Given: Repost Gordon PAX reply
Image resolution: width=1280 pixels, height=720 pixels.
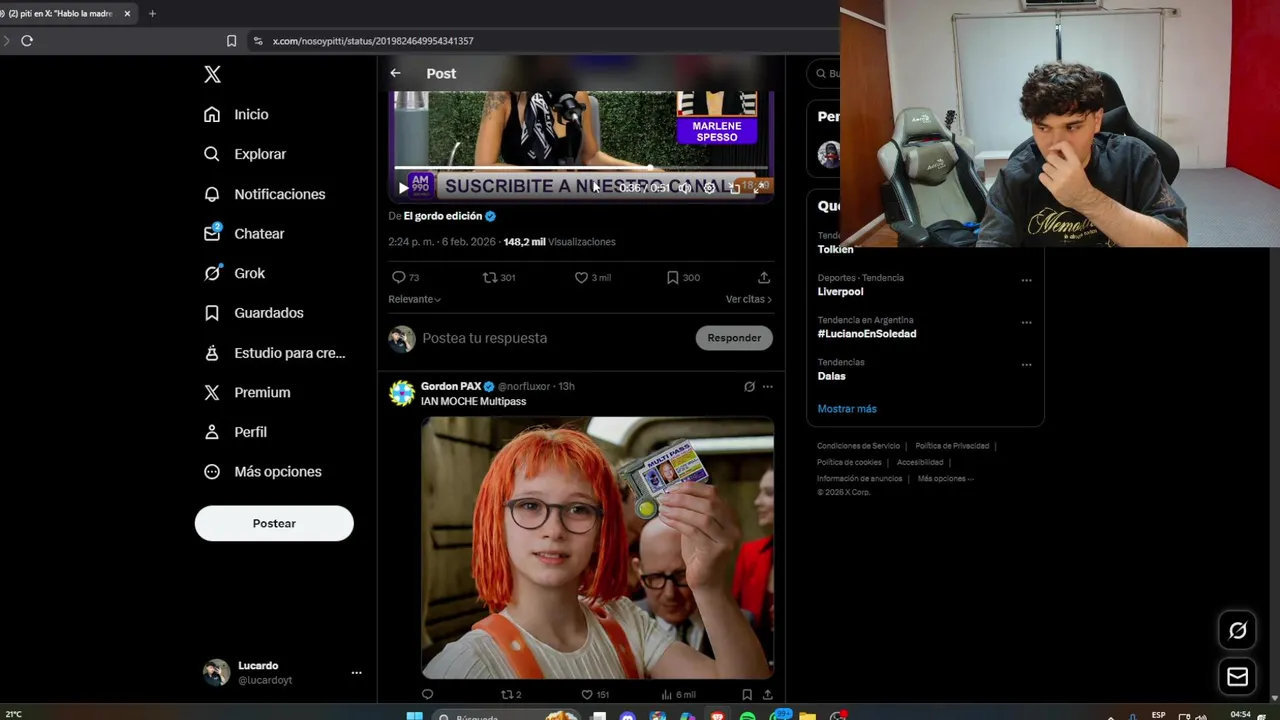Looking at the screenshot, I should point(507,694).
